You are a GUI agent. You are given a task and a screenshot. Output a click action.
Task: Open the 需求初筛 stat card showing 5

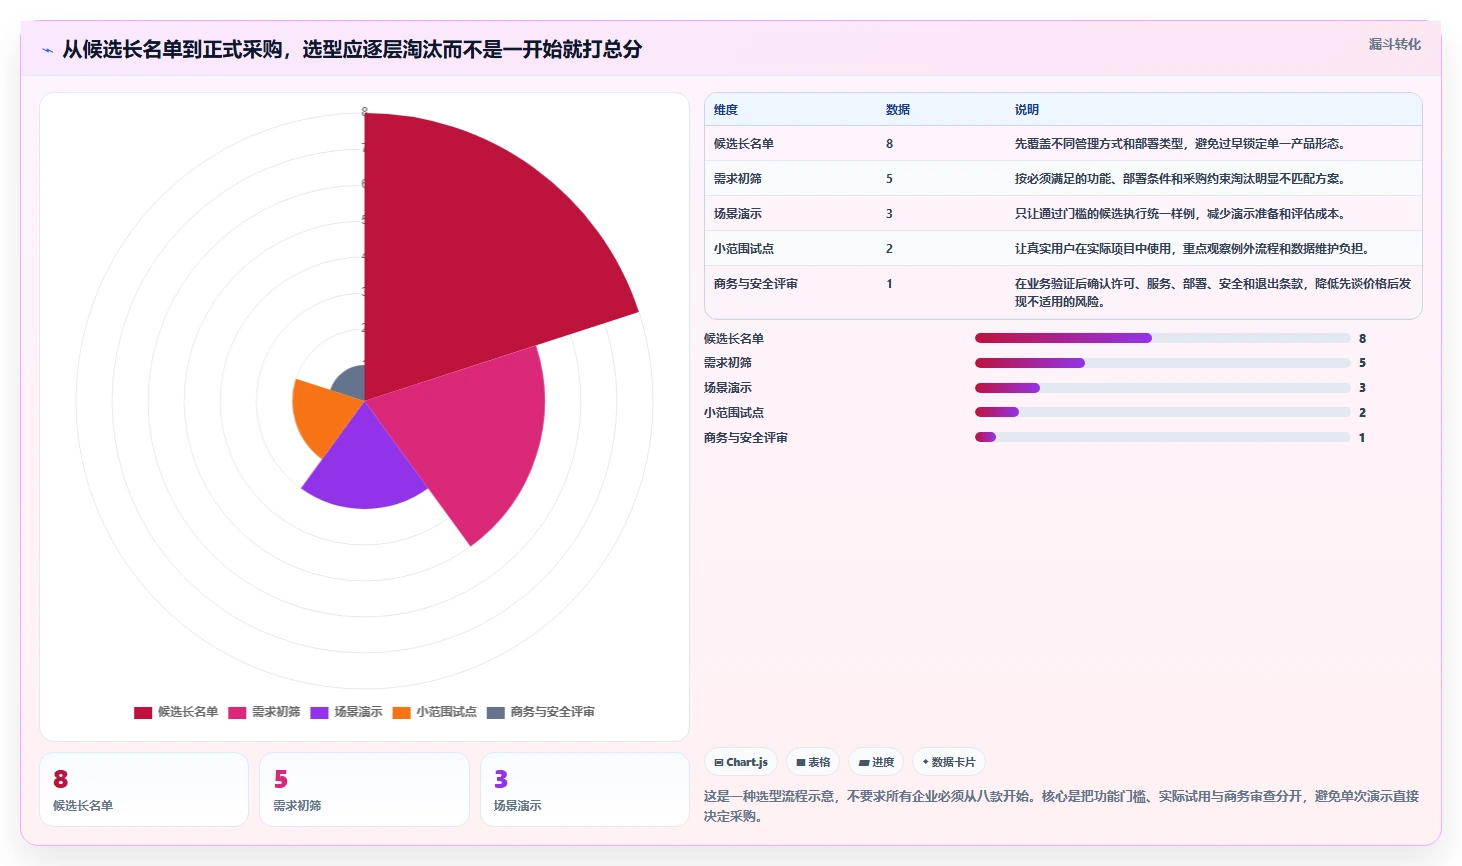click(364, 790)
